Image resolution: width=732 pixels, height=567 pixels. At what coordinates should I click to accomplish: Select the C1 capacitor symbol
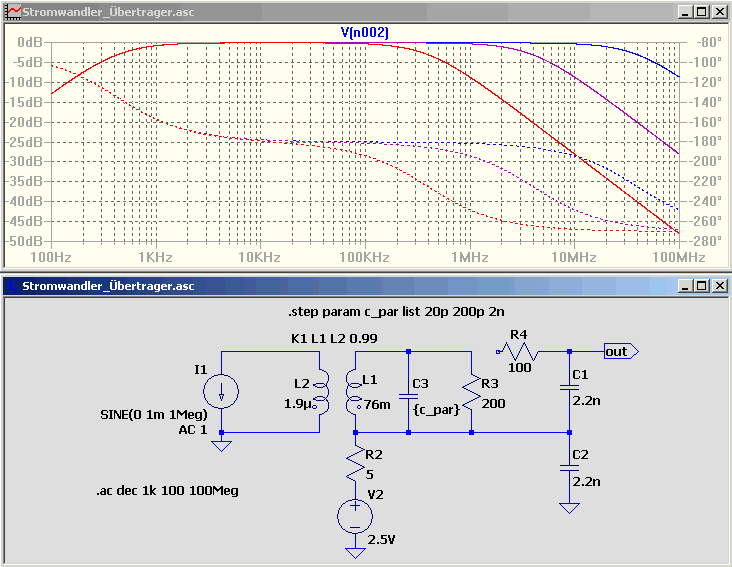[569, 387]
